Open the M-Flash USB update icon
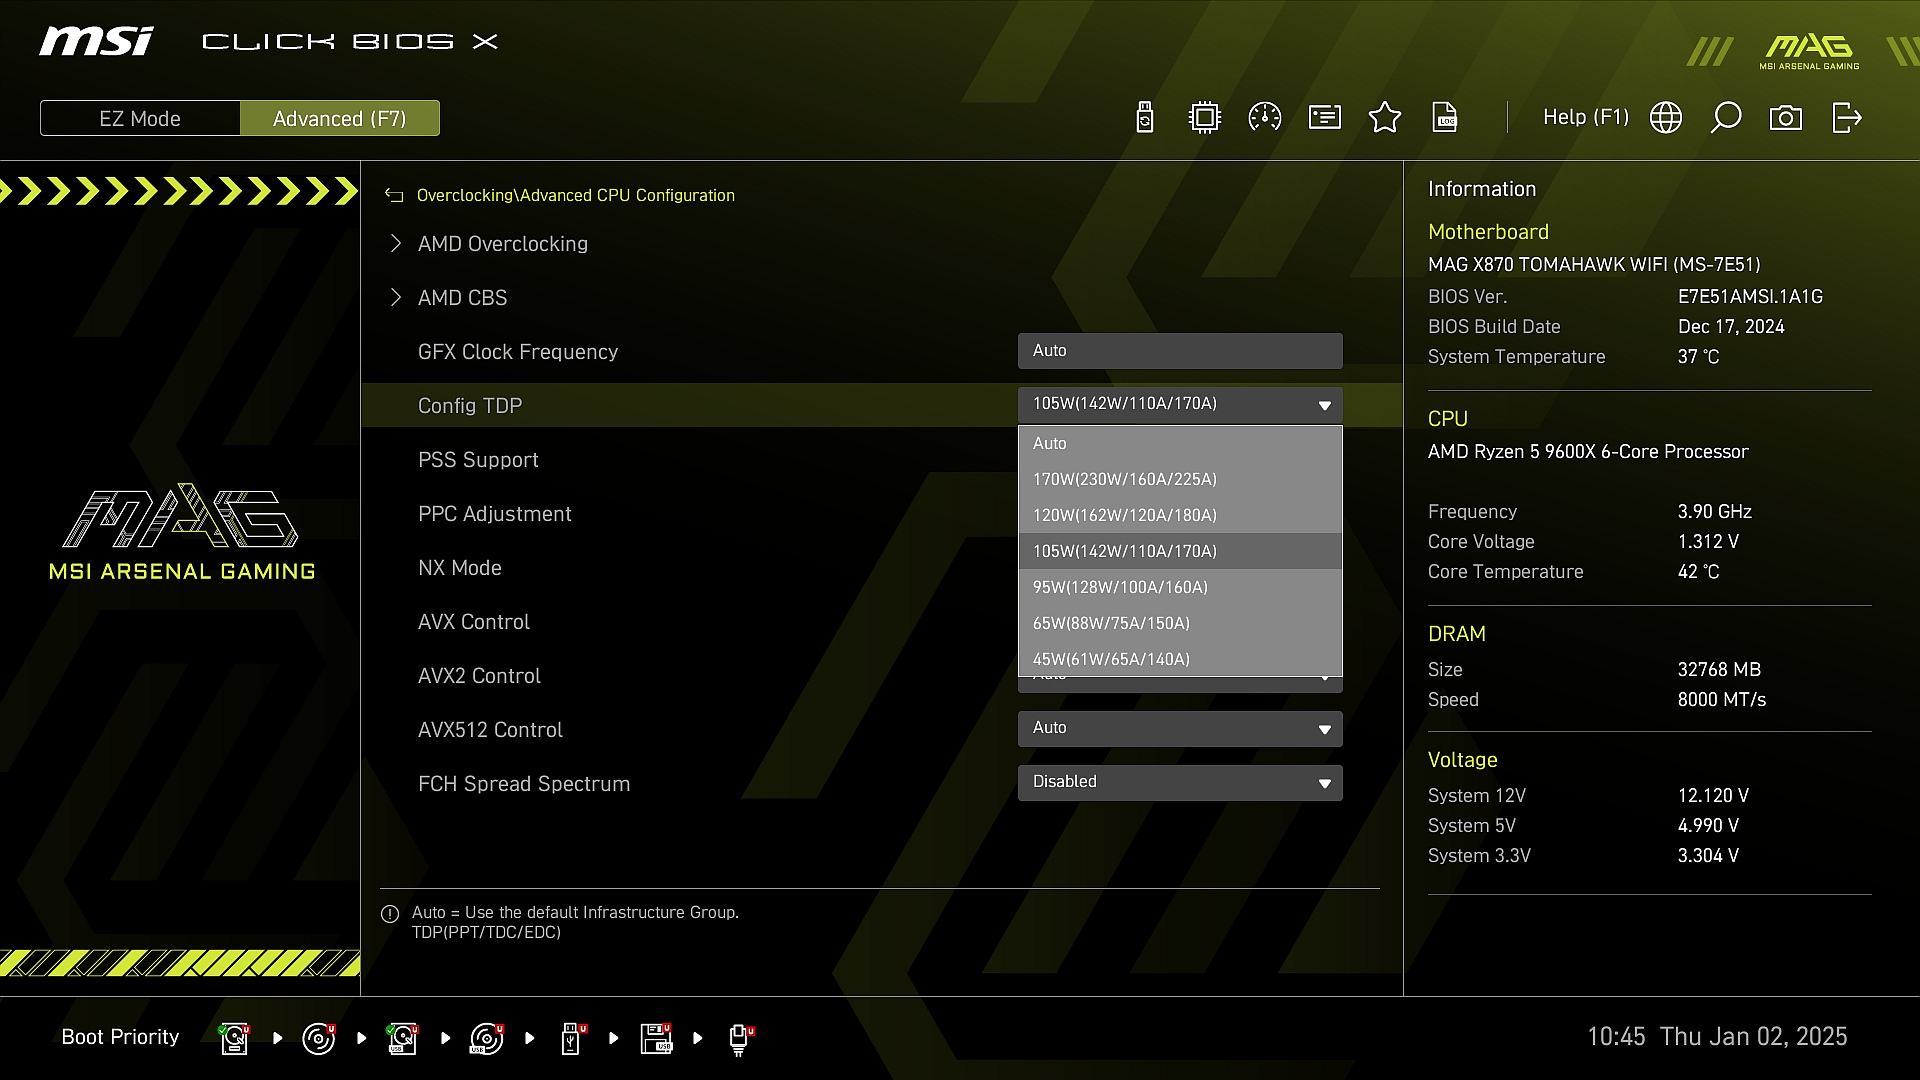The width and height of the screenshot is (1920, 1080). [x=1145, y=118]
